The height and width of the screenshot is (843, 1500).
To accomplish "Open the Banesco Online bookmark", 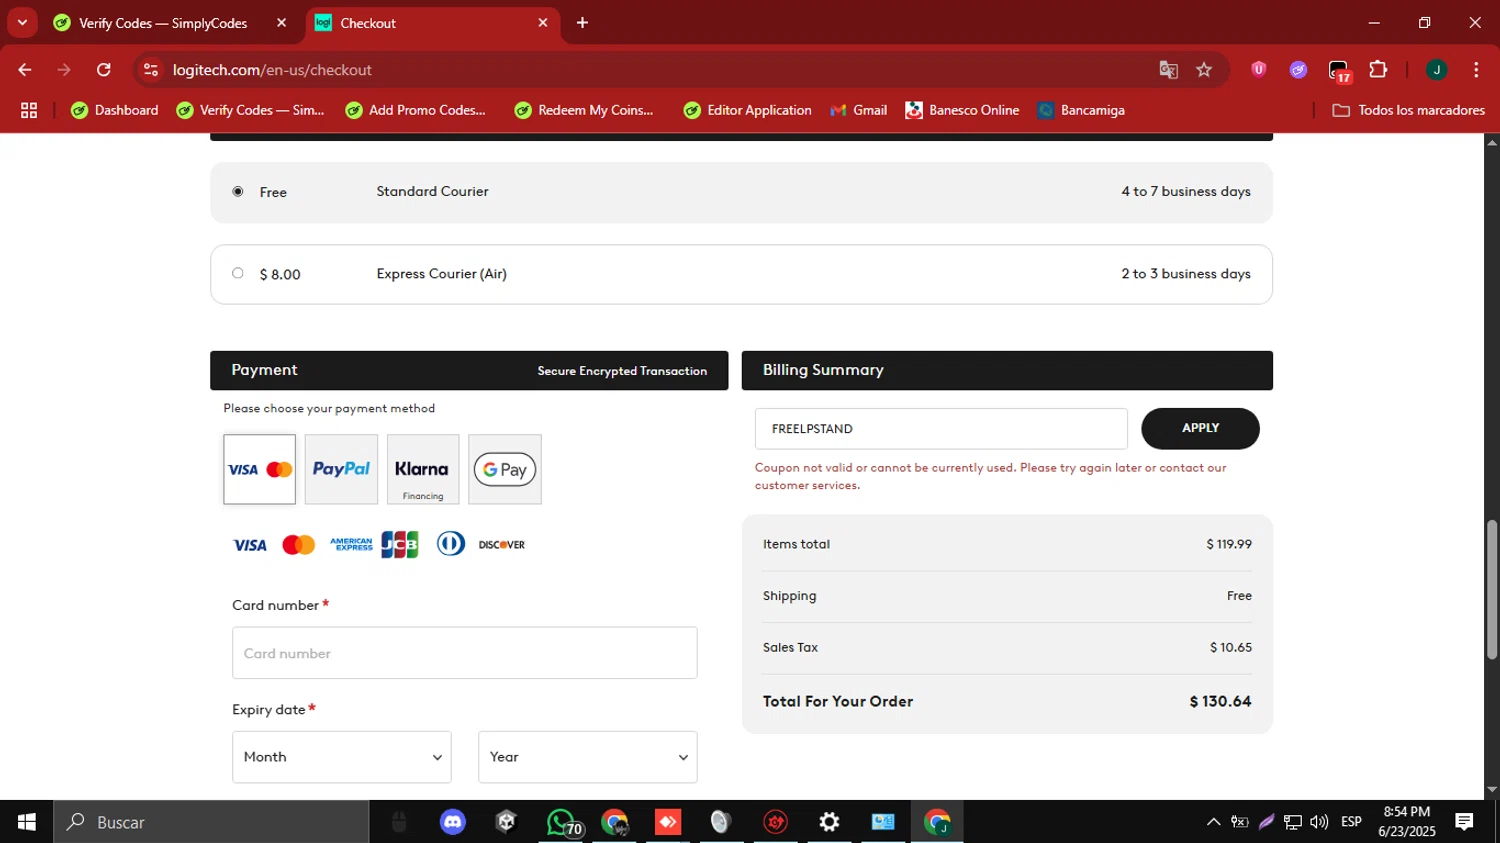I will coord(962,110).
